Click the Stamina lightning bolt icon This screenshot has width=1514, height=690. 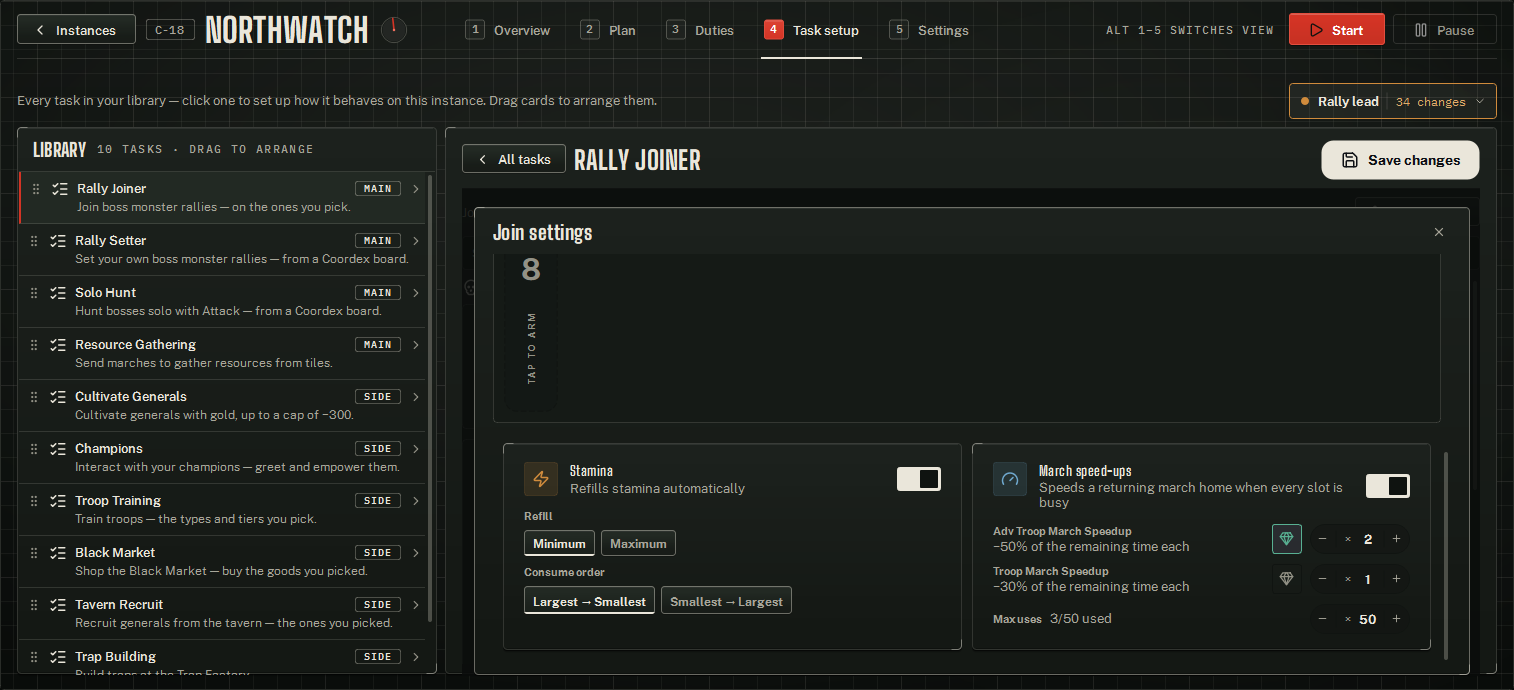click(541, 479)
